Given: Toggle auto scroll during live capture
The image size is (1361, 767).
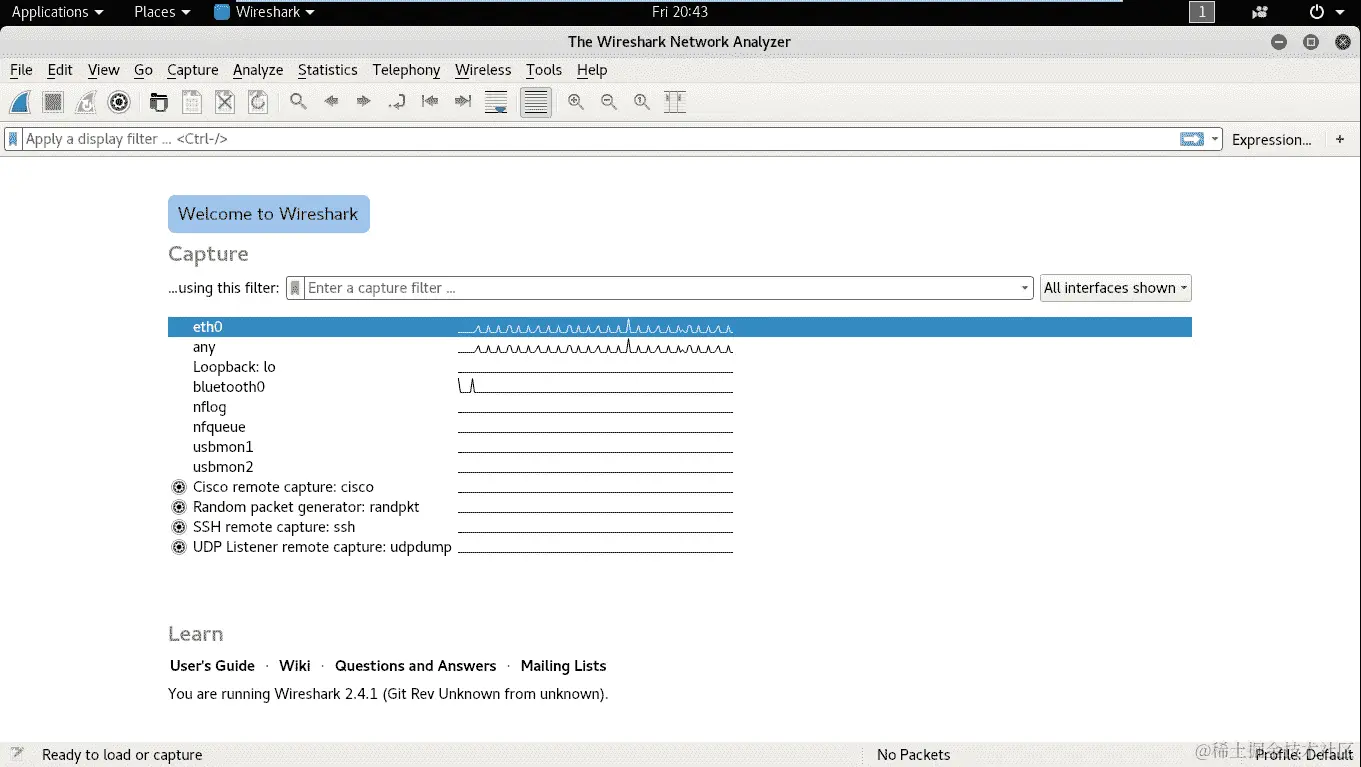Looking at the screenshot, I should (x=496, y=101).
